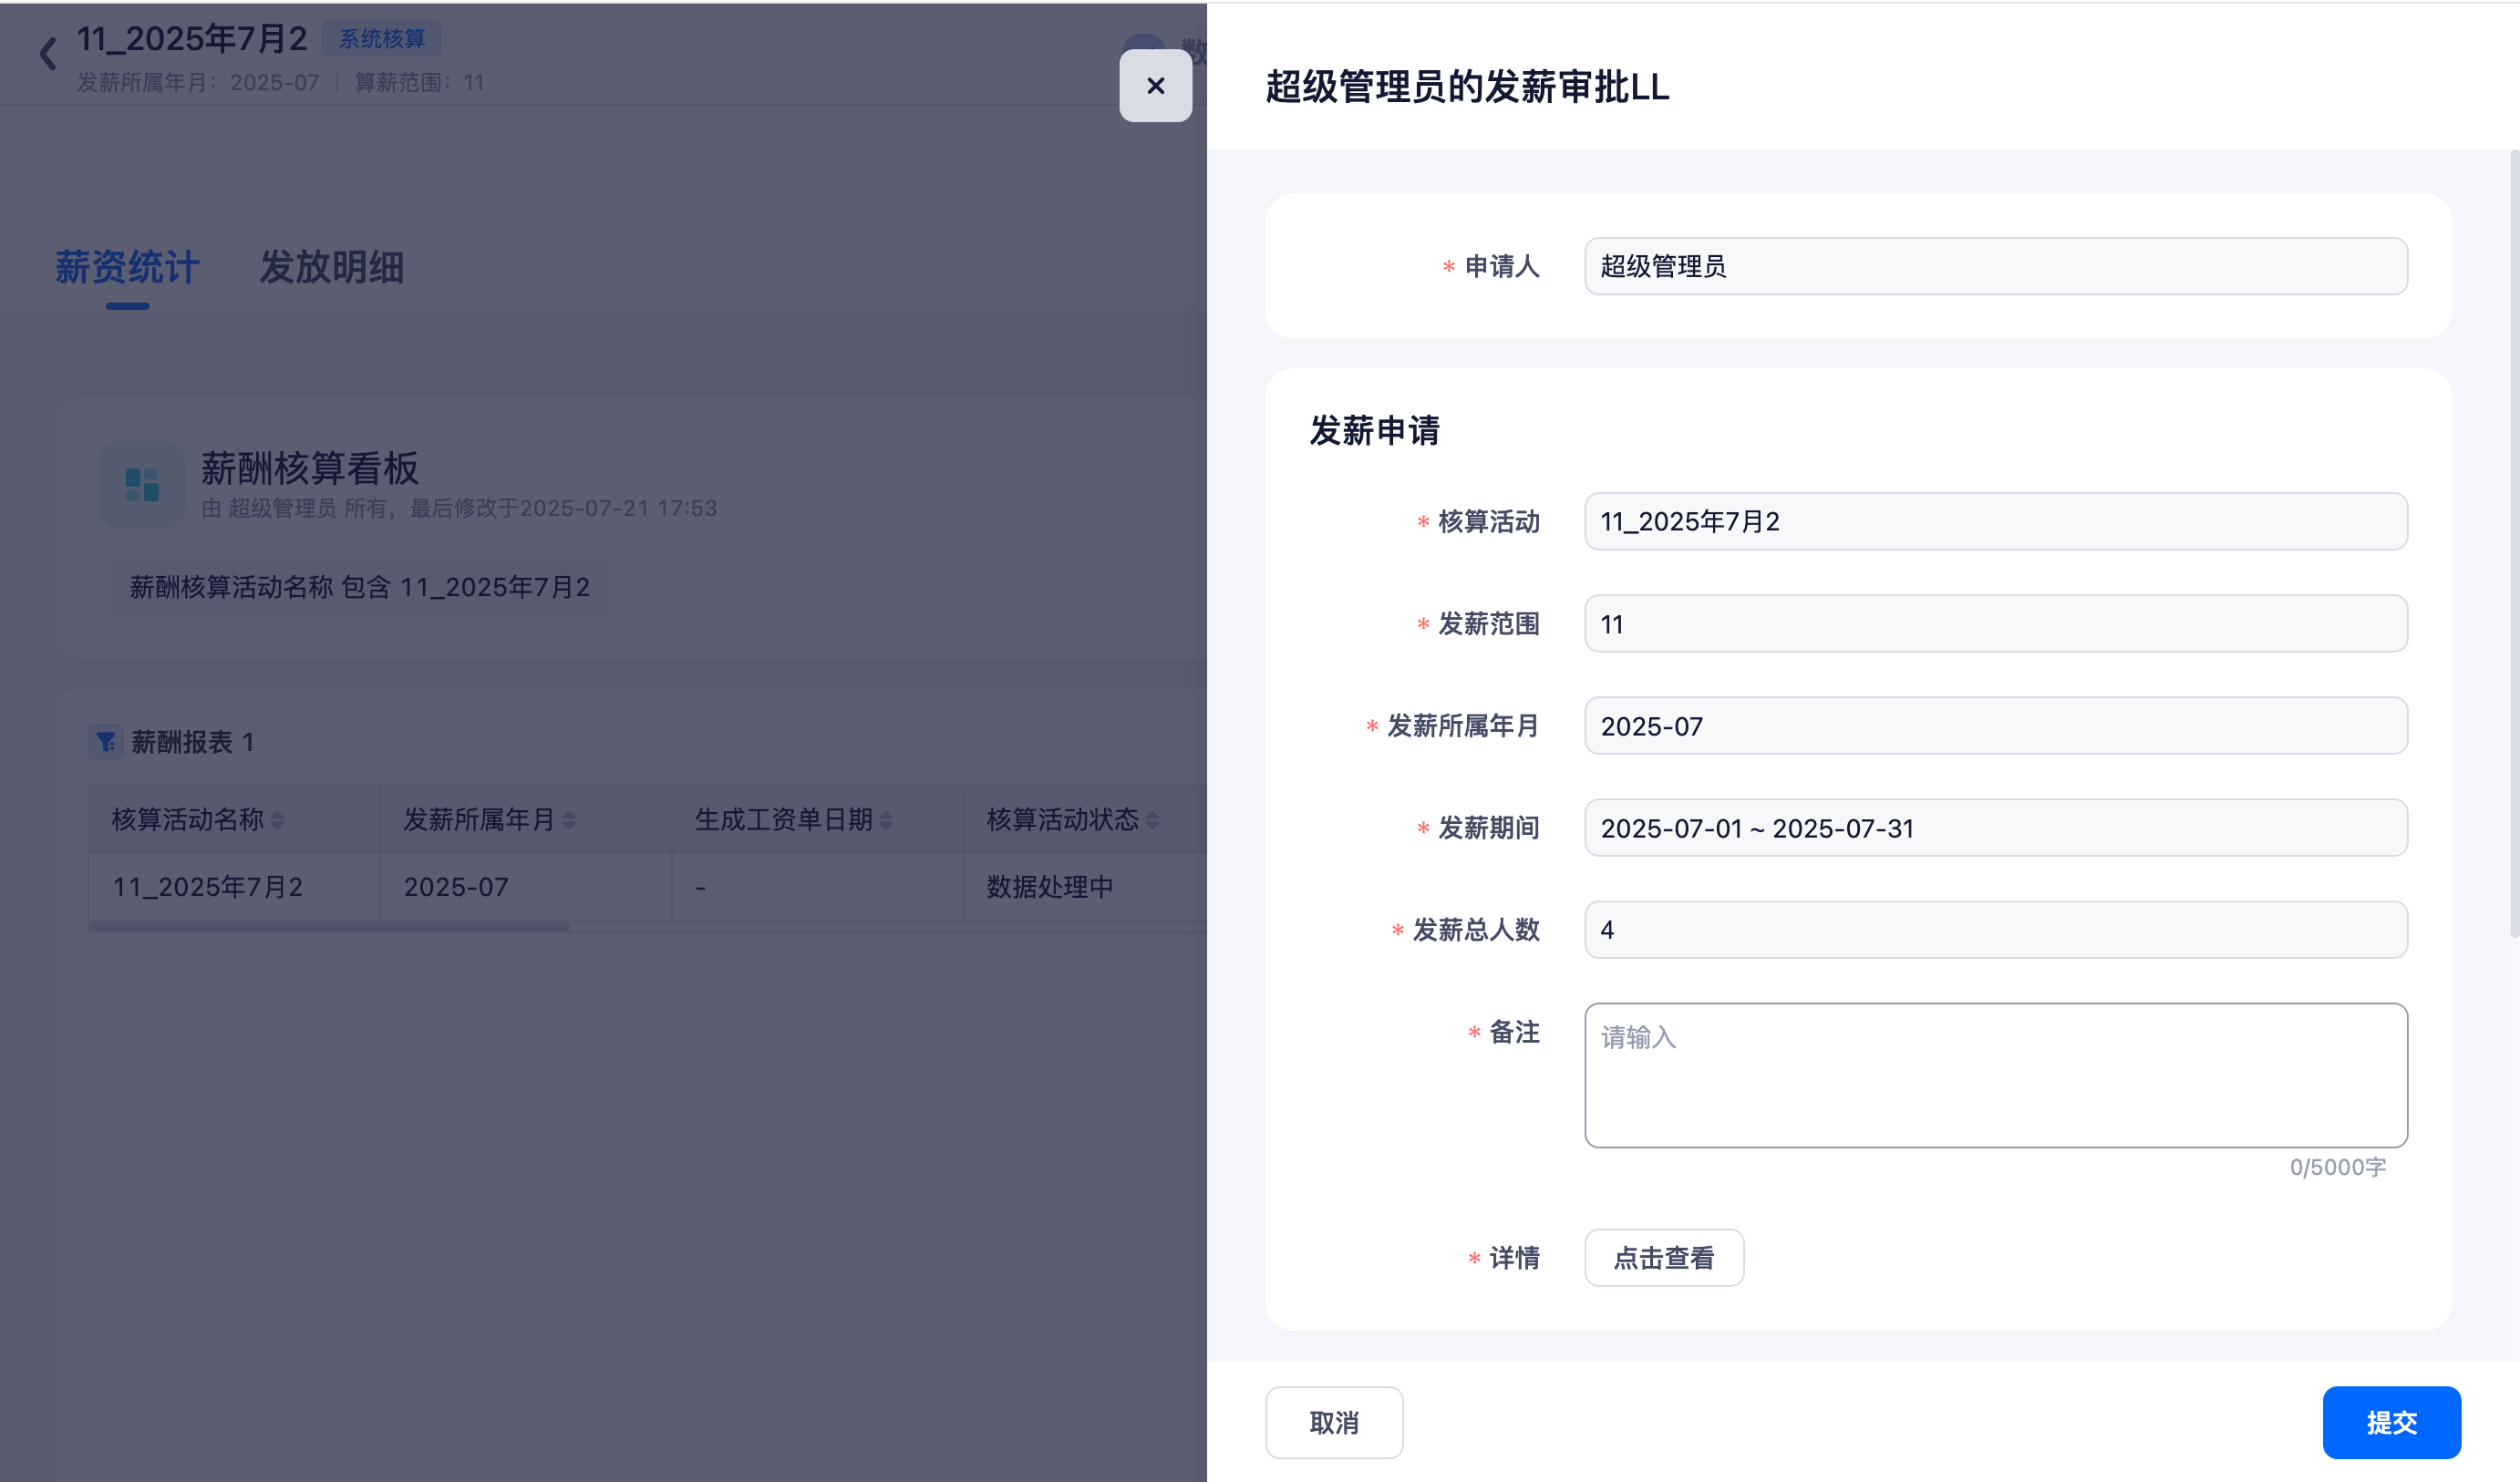2520x1482 pixels.
Task: Click the drawer's vertical scrollbar
Action: coord(2514,543)
